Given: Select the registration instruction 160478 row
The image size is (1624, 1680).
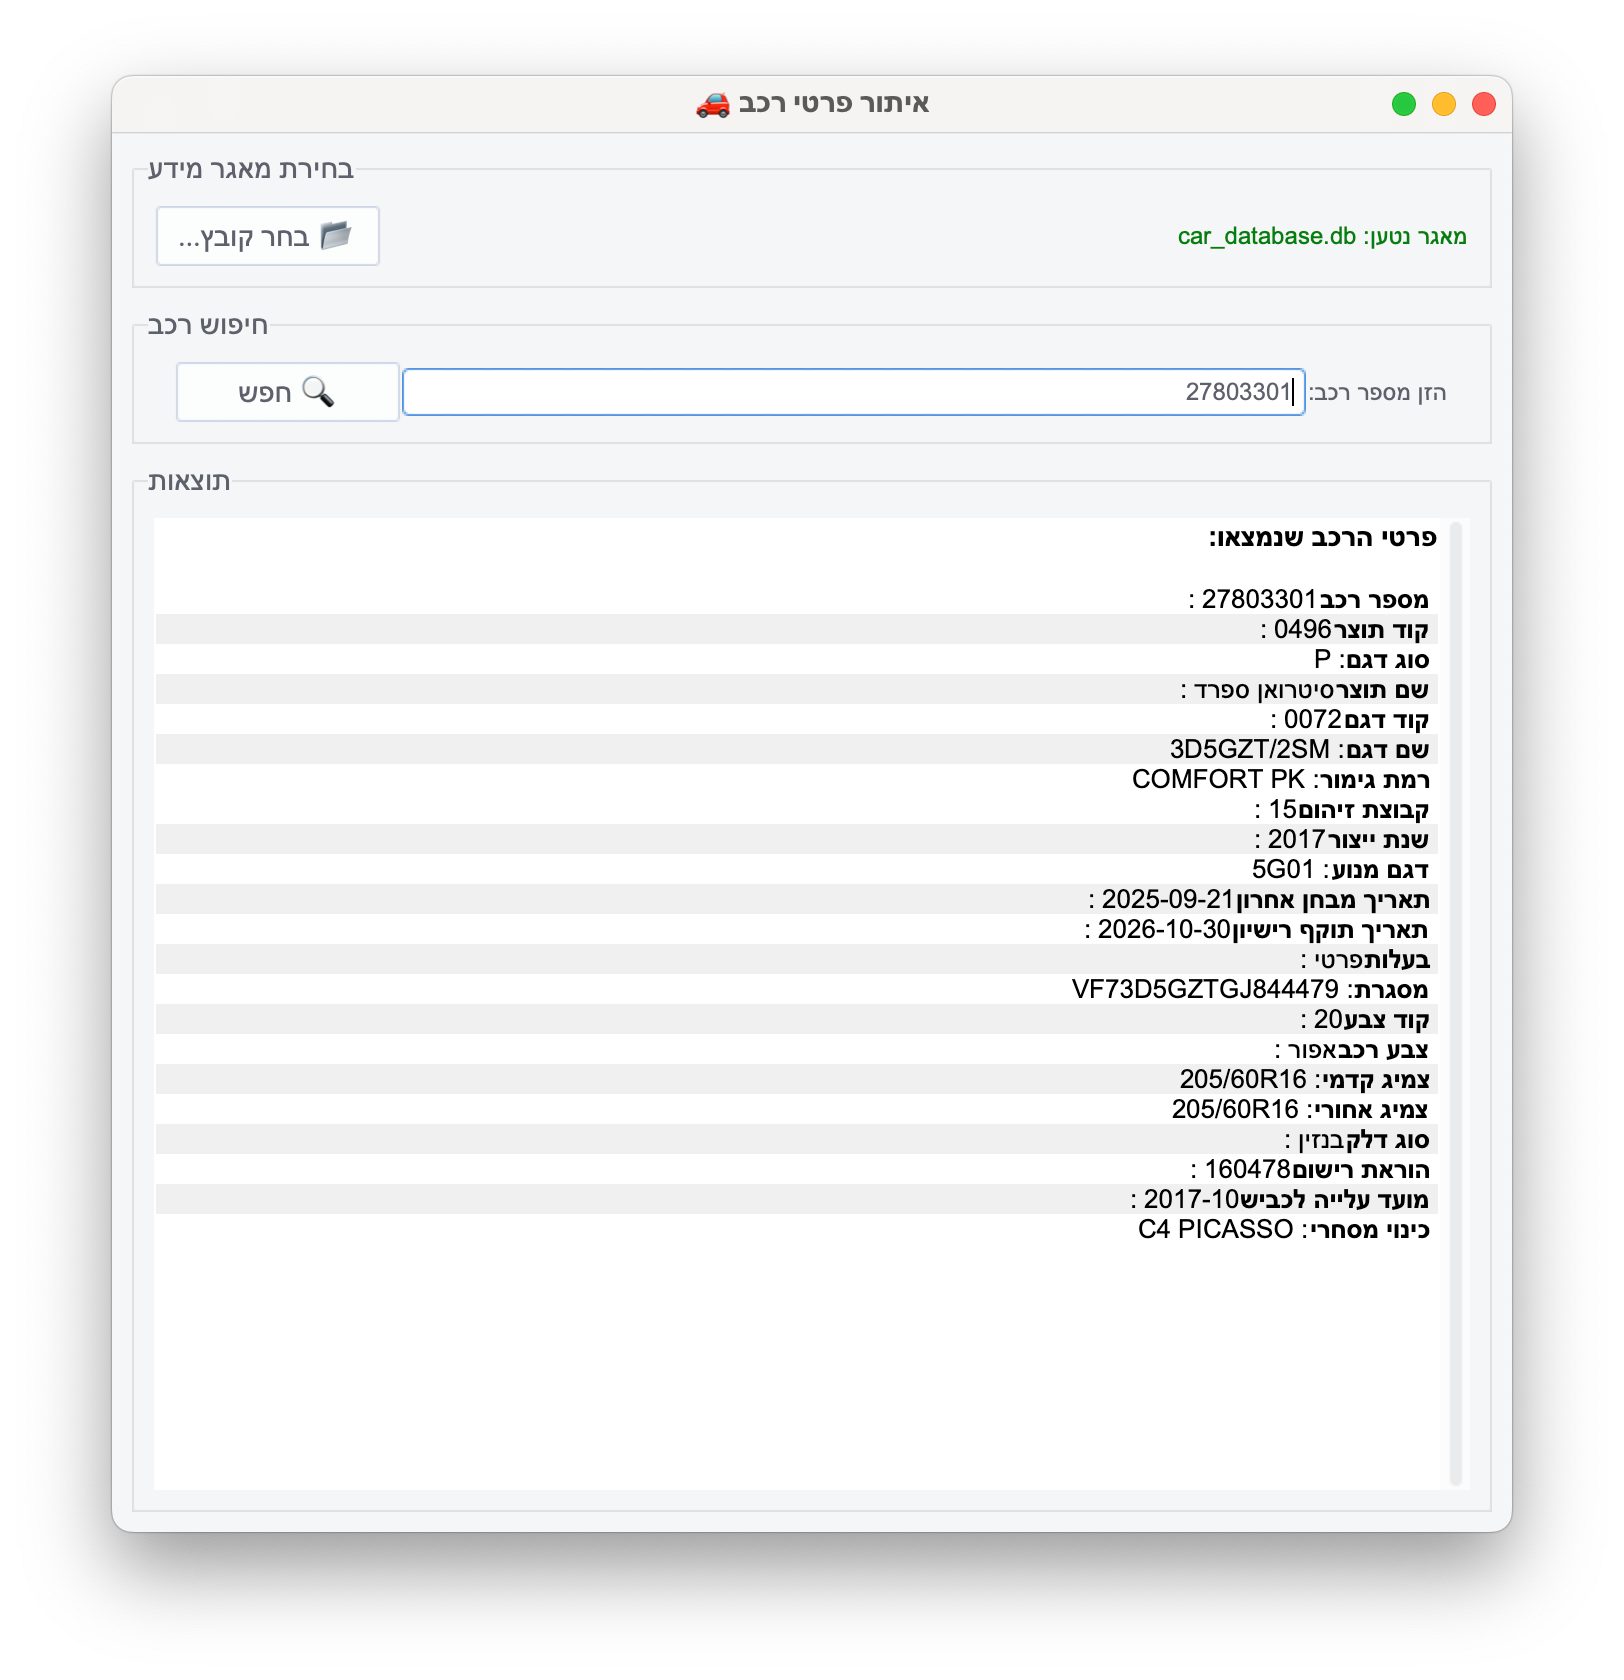Looking at the screenshot, I should tap(1310, 1169).
